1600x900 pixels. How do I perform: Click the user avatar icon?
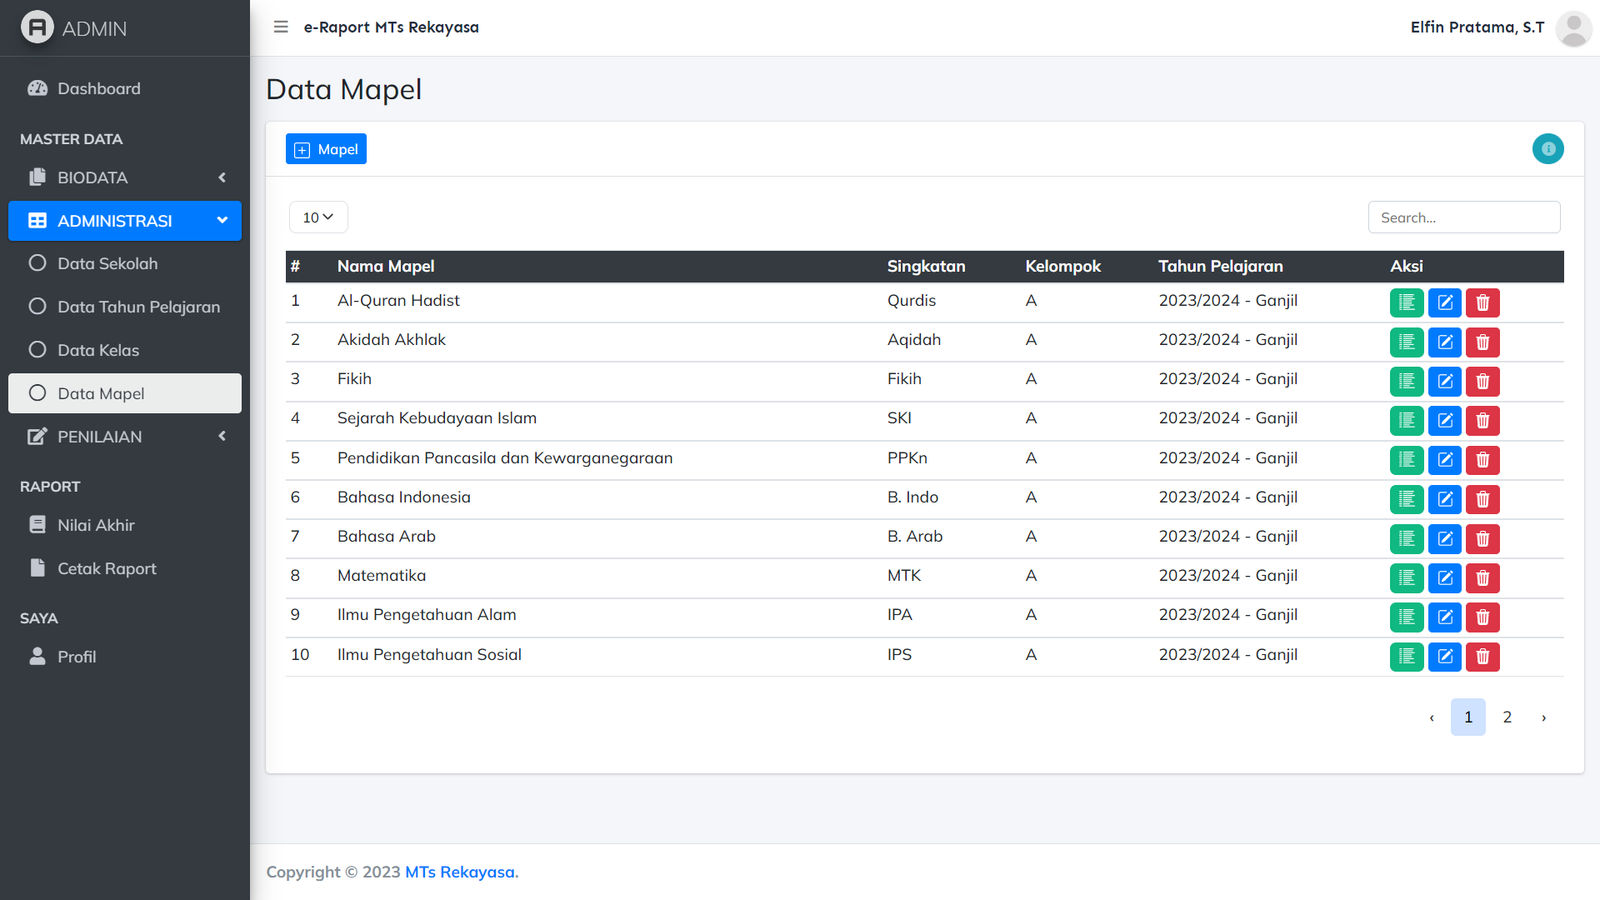1573,28
